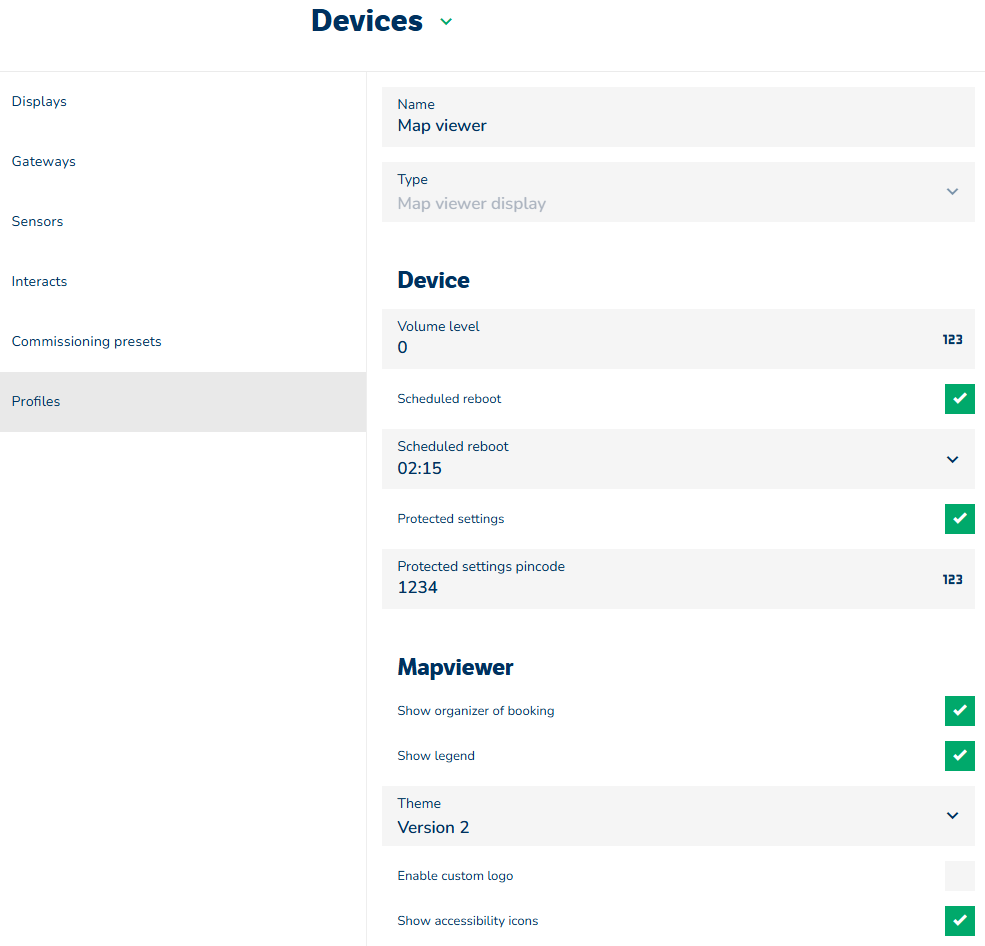
Task: Click the 123 icon in Volume level field
Action: point(952,340)
